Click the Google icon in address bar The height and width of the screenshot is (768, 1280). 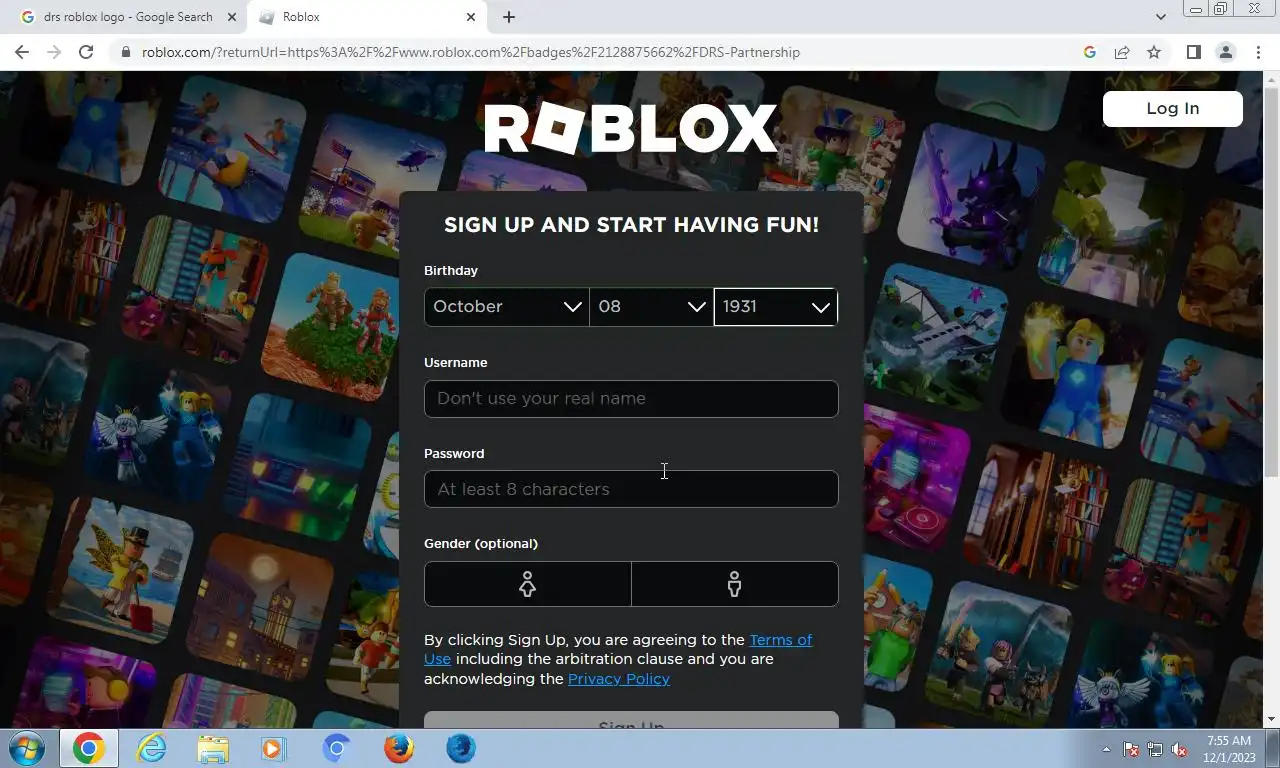[x=1090, y=52]
